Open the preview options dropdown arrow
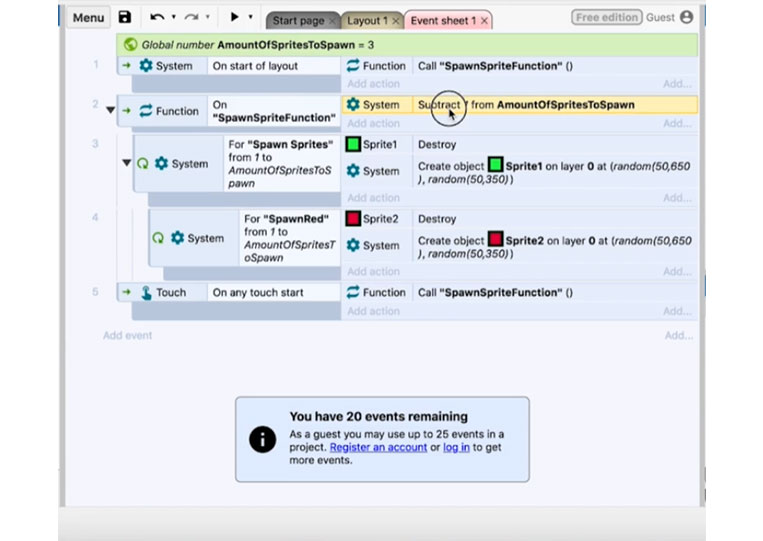The width and height of the screenshot is (763, 541). 251,17
